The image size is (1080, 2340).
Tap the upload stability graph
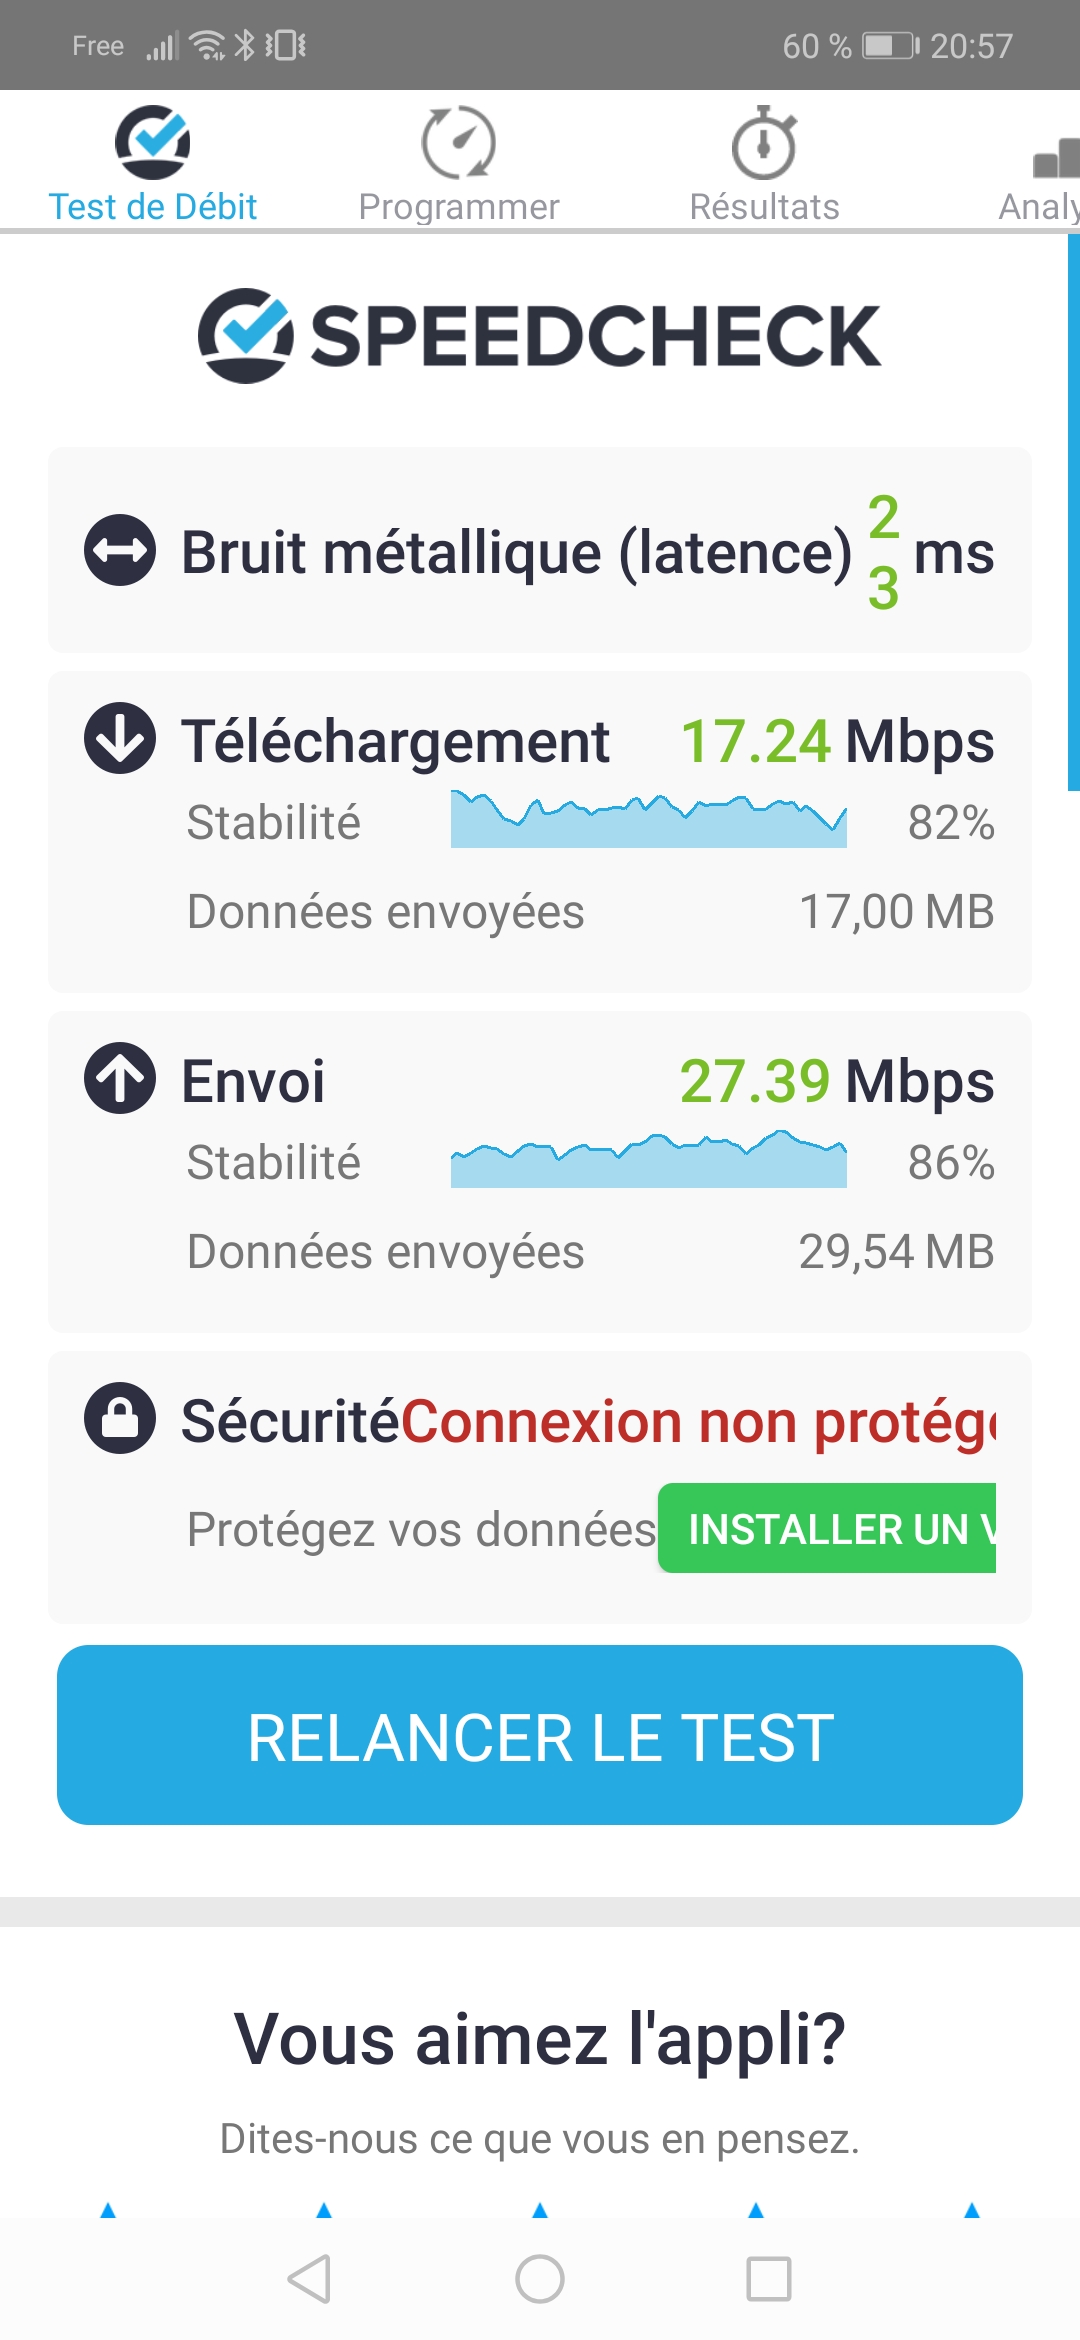point(648,1160)
